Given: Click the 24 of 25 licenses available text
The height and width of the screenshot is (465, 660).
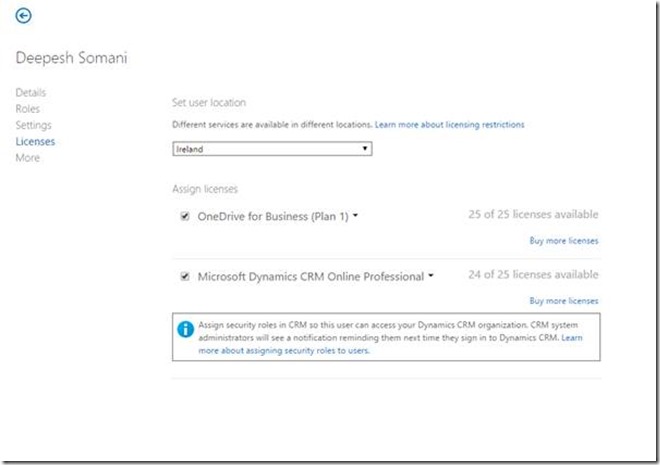Looking at the screenshot, I should (x=533, y=275).
